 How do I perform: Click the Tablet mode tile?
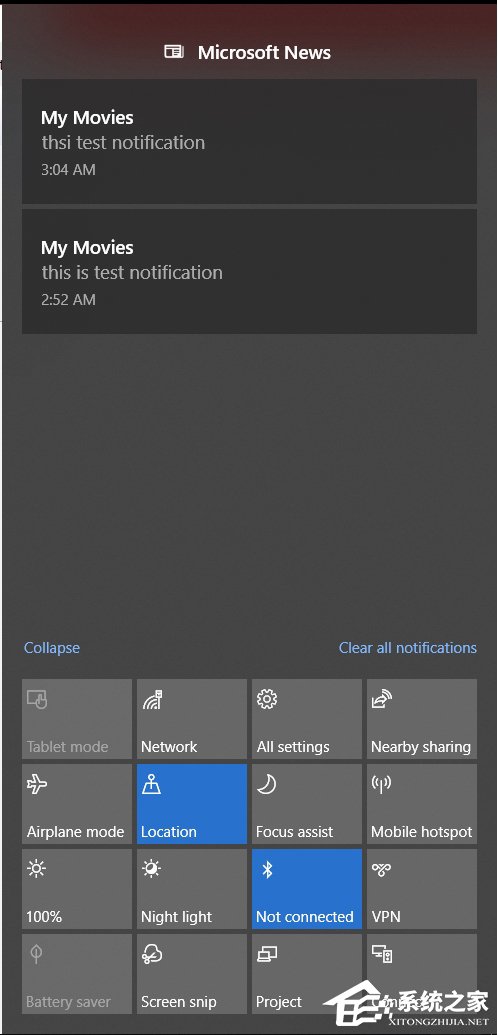click(77, 719)
